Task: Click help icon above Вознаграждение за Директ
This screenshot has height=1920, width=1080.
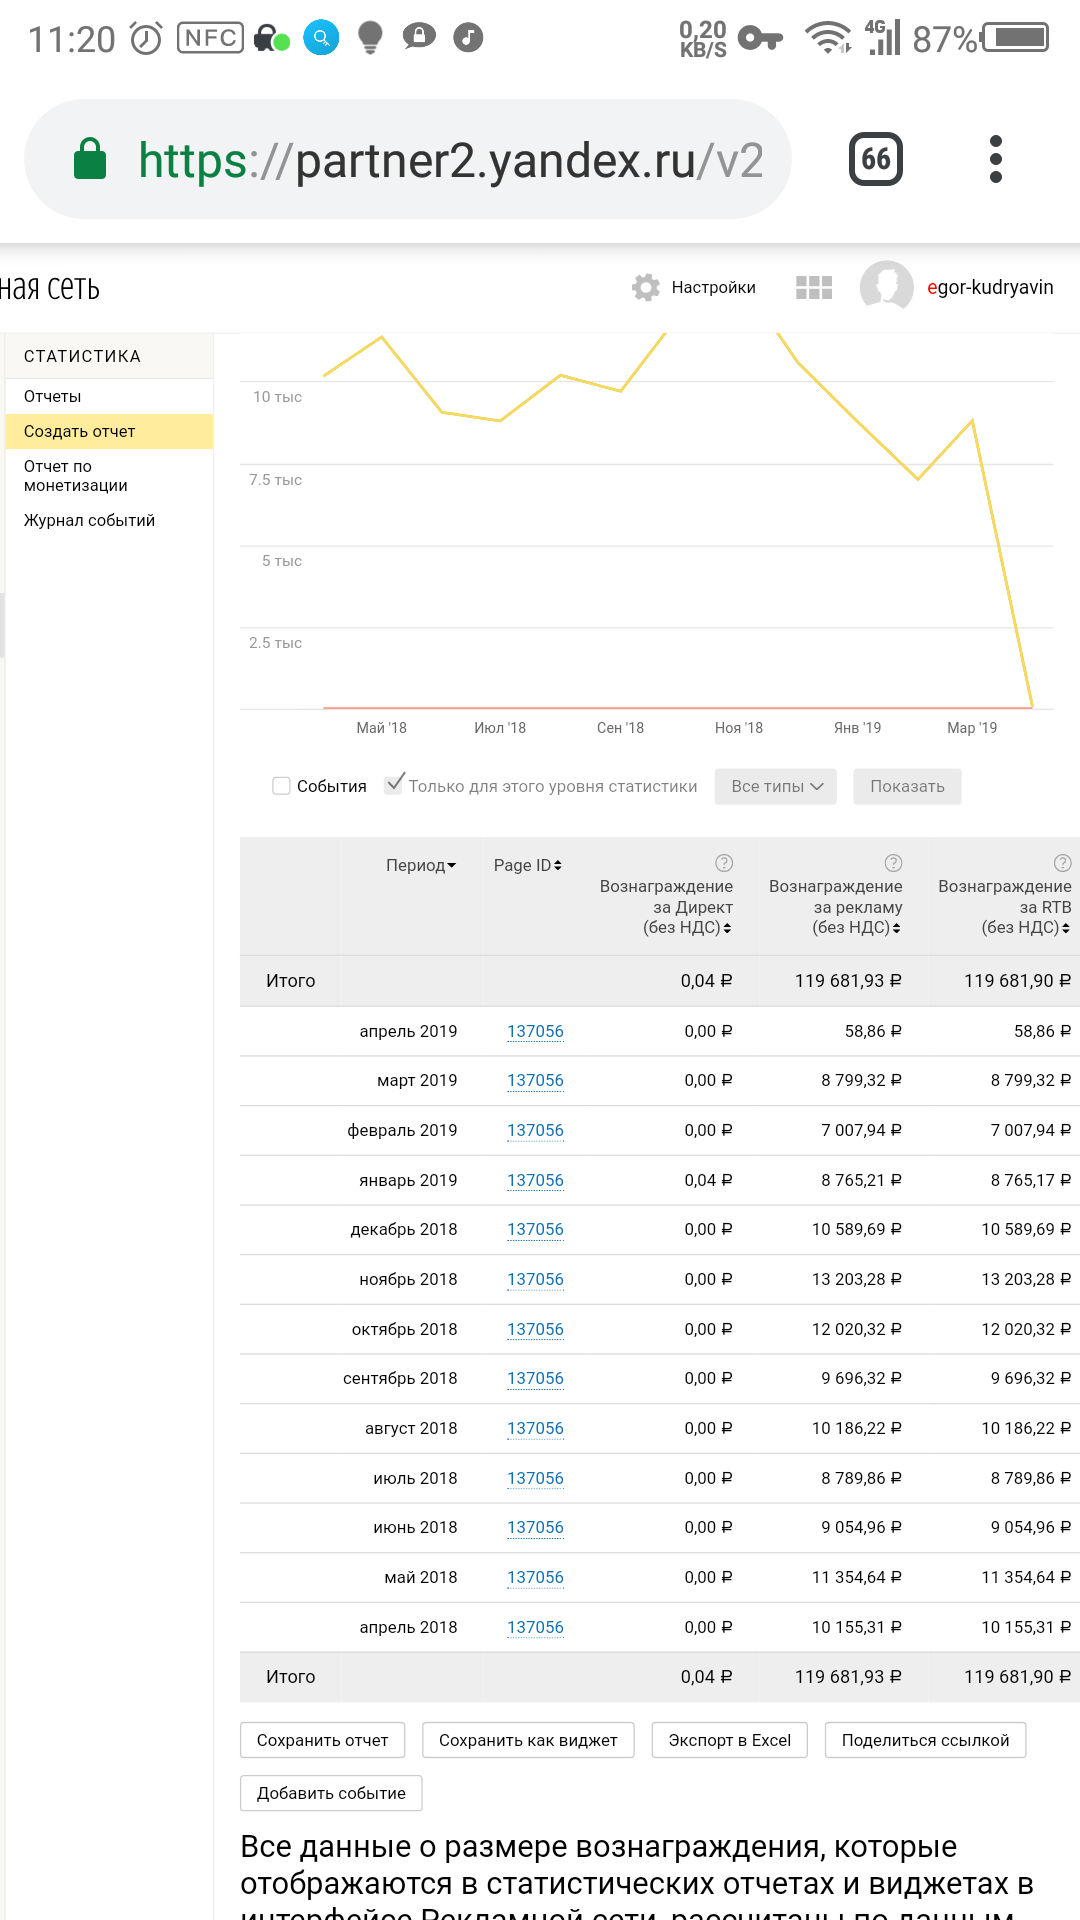Action: [724, 863]
